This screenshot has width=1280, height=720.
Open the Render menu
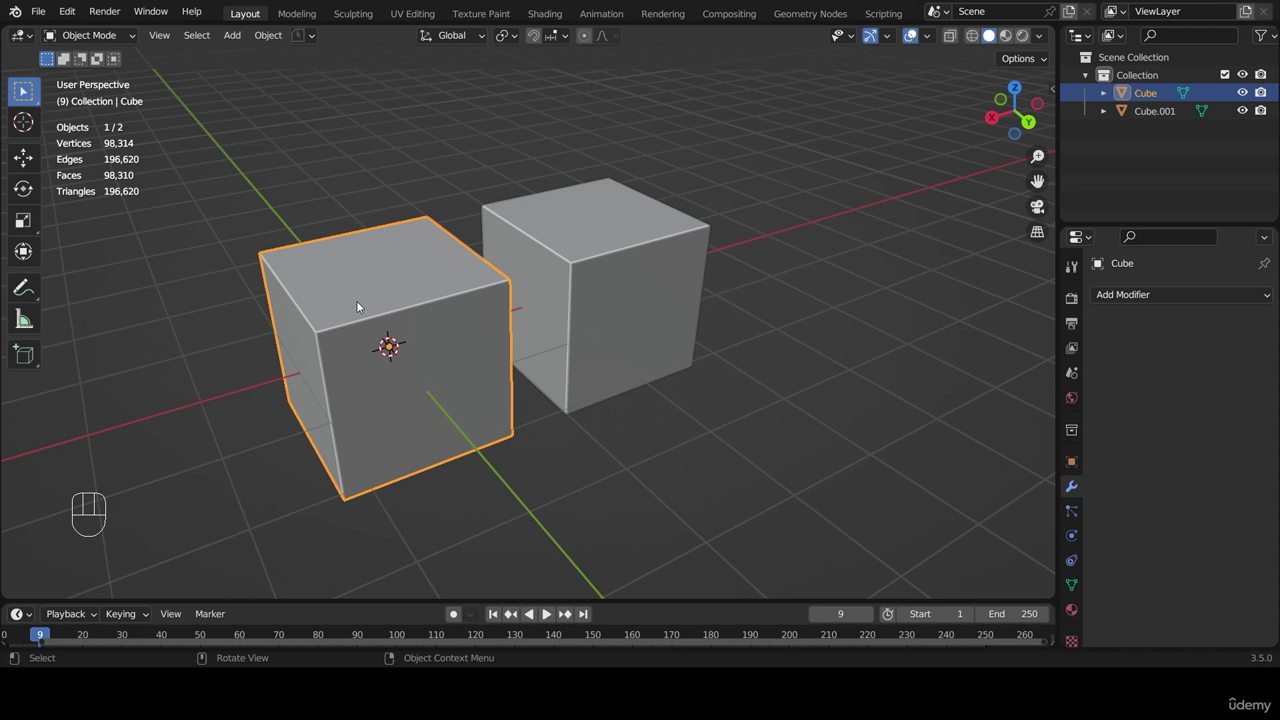click(104, 12)
